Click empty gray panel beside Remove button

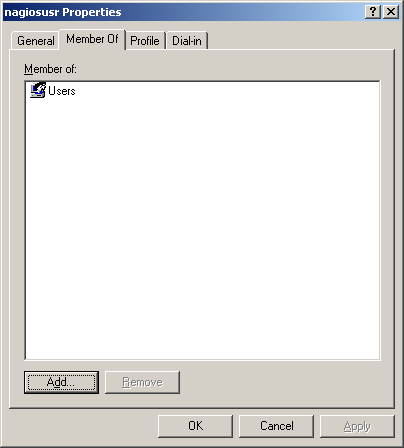[x=287, y=382]
